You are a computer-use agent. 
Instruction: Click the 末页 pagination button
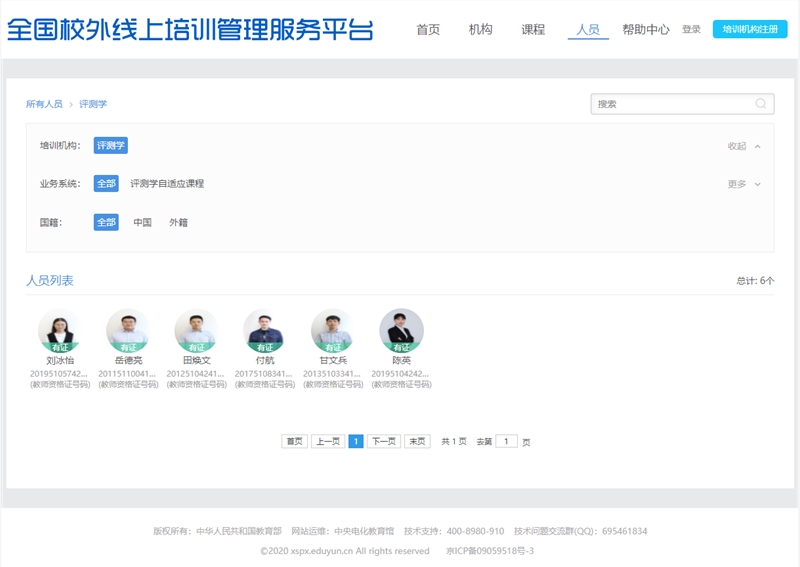(x=417, y=441)
